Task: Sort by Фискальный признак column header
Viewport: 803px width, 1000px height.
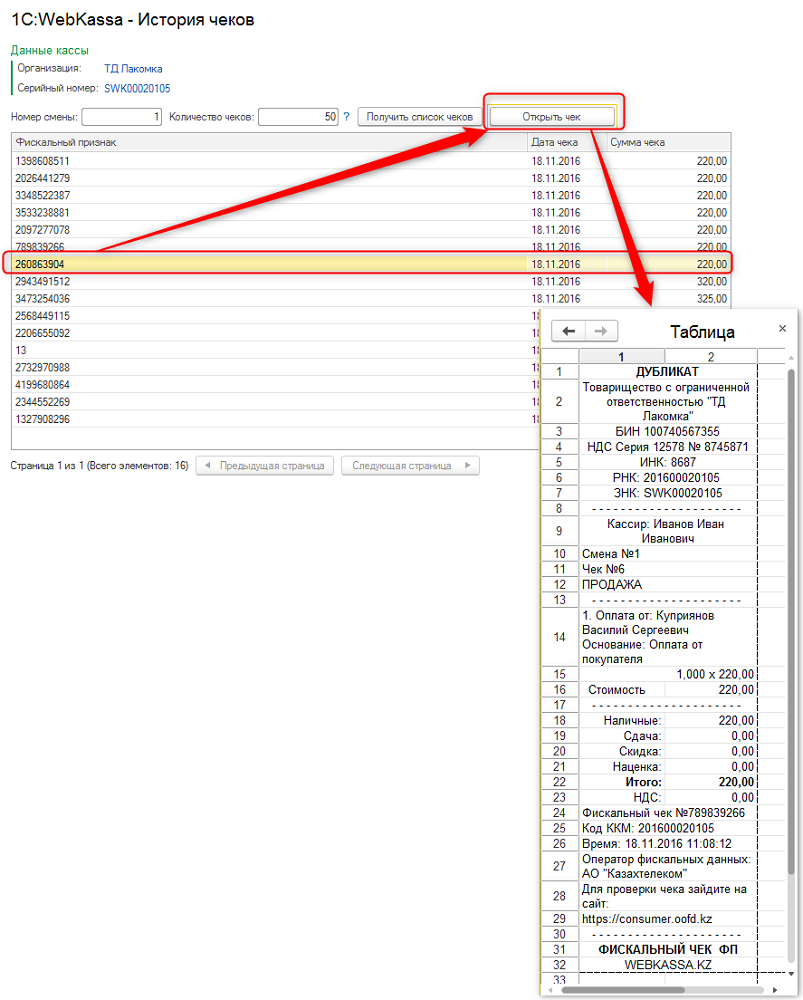Action: point(268,142)
